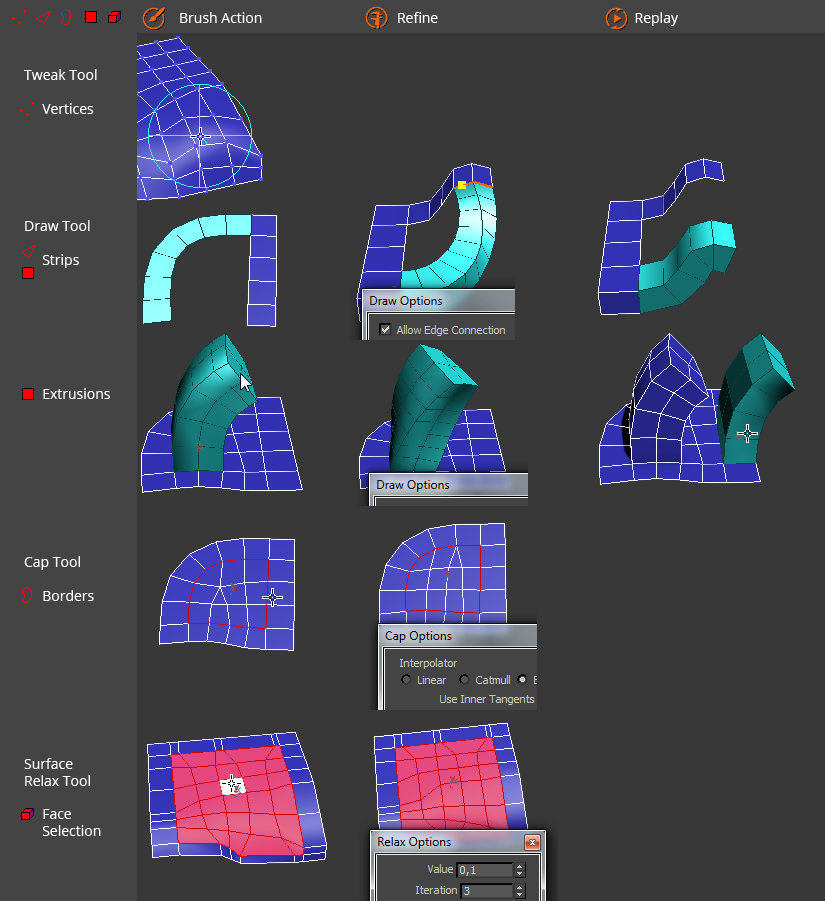Image resolution: width=825 pixels, height=901 pixels.
Task: Select the element cube icon in top bar
Action: 114,18
